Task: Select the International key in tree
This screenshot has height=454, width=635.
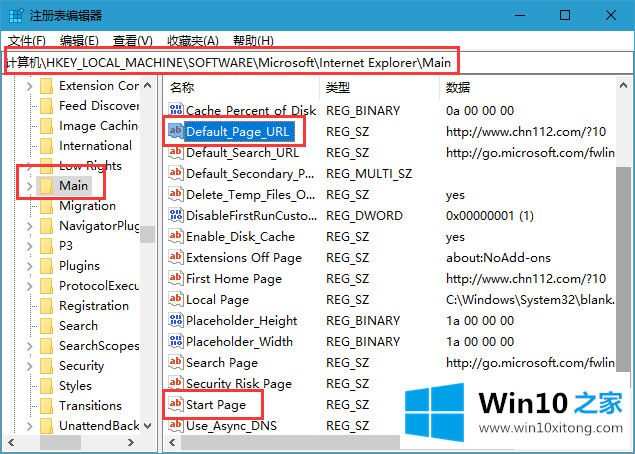Action: click(96, 146)
